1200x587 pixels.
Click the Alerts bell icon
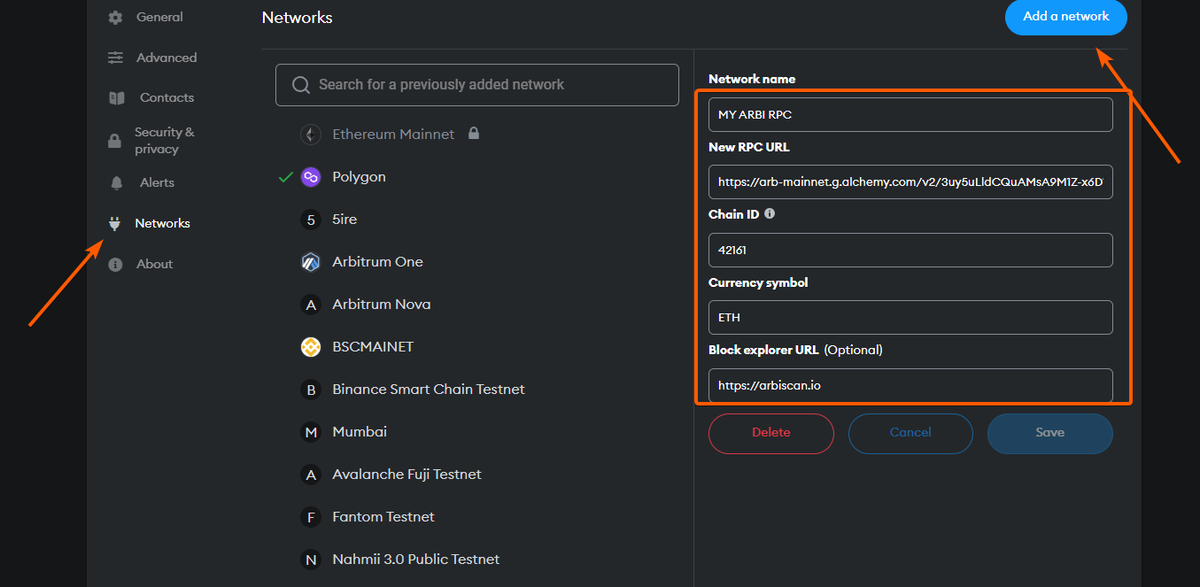[117, 183]
